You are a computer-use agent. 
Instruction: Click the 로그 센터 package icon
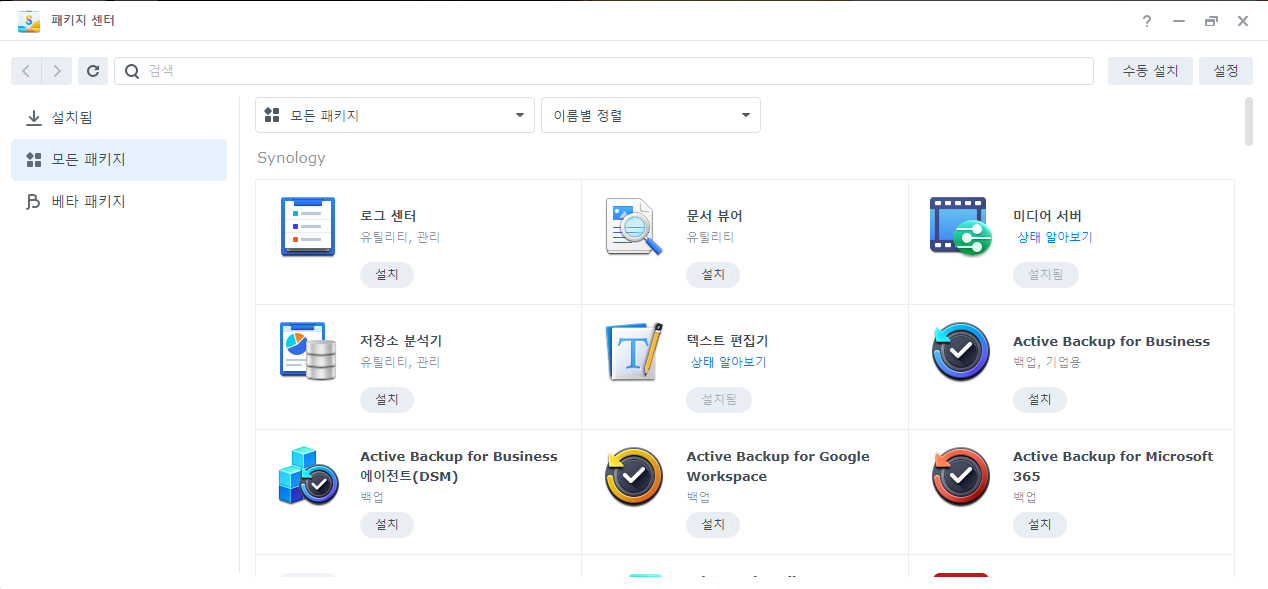coord(308,227)
